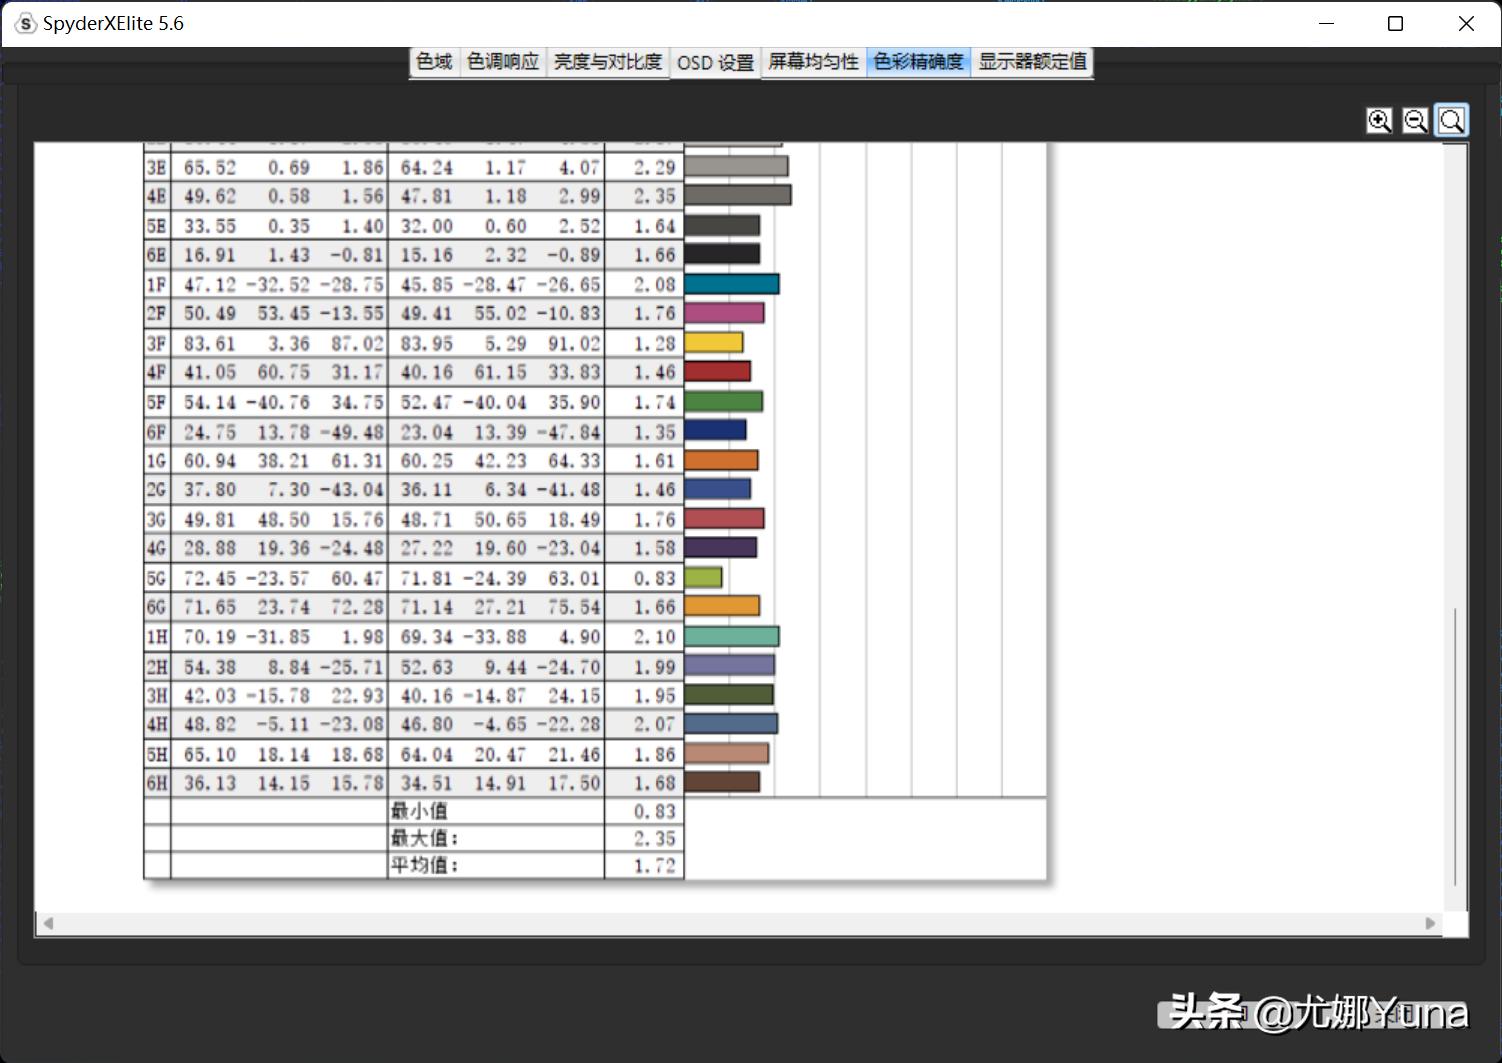Click the green bar for row 5G
Viewport: 1502px width, 1063px height.
[x=705, y=576]
